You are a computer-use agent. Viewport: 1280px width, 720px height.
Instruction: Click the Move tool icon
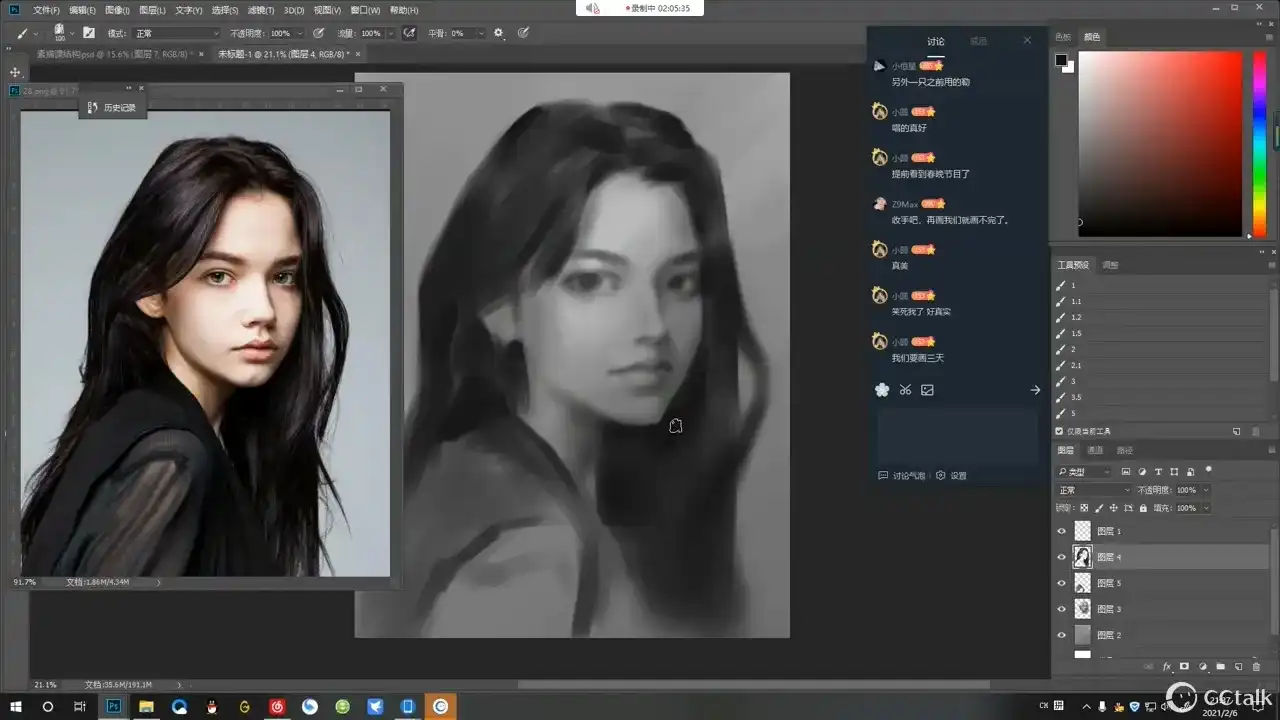(x=15, y=72)
